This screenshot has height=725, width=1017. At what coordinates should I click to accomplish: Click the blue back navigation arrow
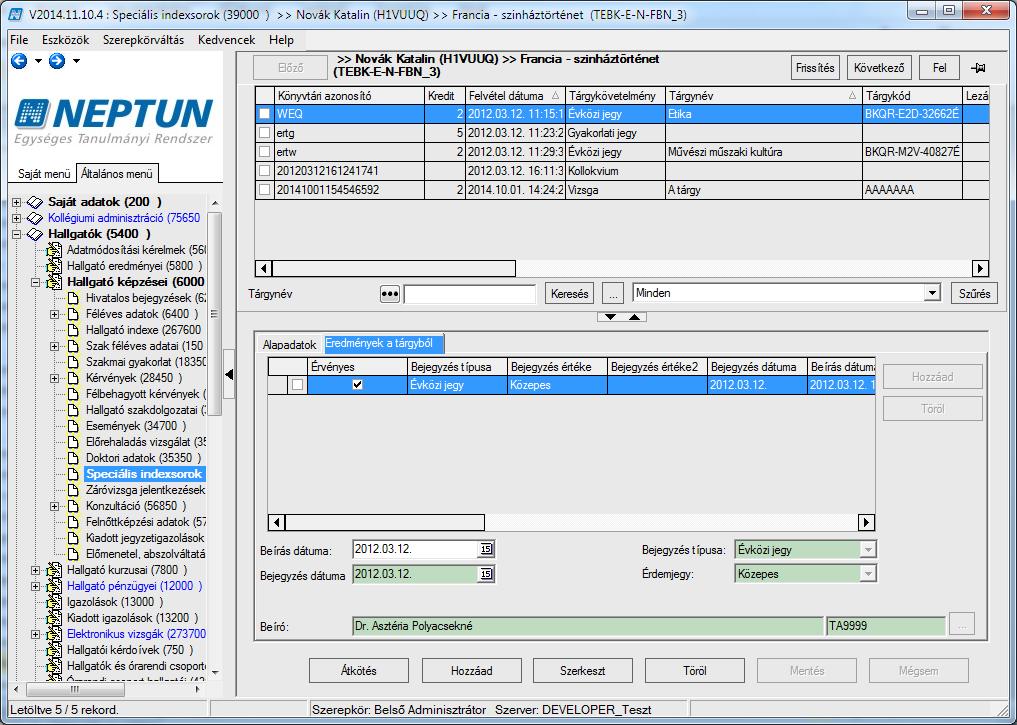pos(19,61)
